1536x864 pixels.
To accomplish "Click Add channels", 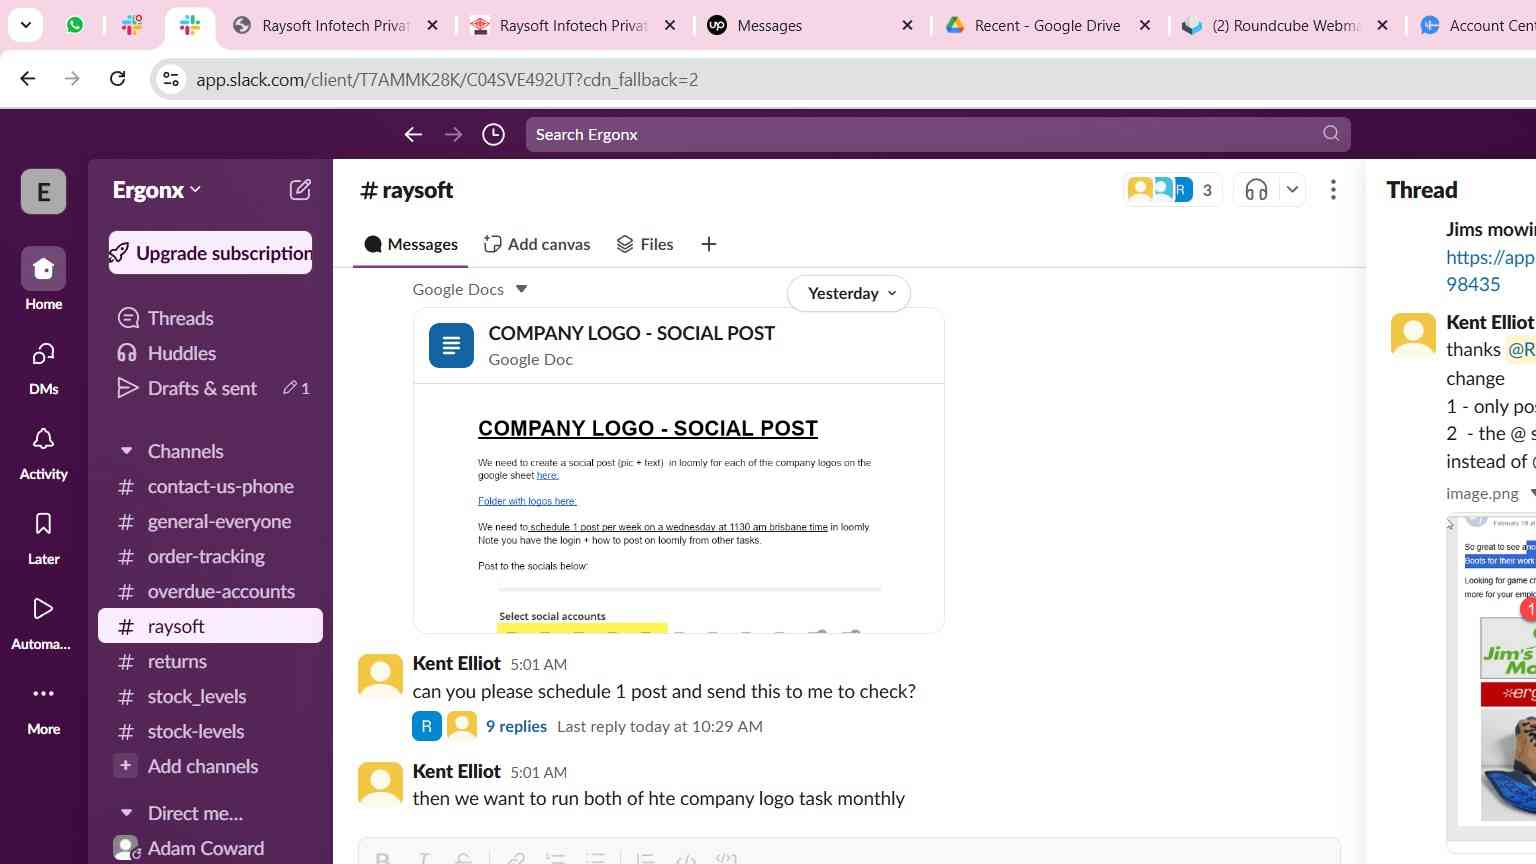I will (210, 766).
